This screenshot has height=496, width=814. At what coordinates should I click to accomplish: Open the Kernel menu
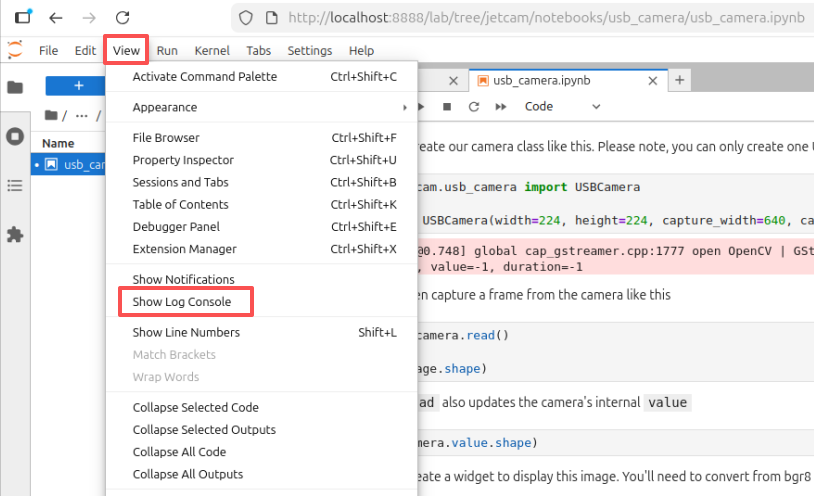(212, 50)
